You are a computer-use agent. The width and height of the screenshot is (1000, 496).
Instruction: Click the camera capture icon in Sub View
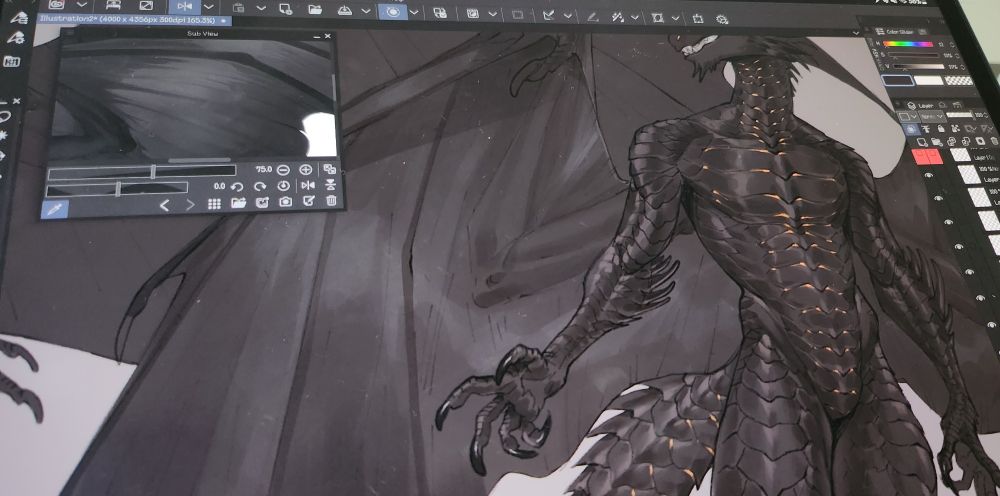pos(285,201)
